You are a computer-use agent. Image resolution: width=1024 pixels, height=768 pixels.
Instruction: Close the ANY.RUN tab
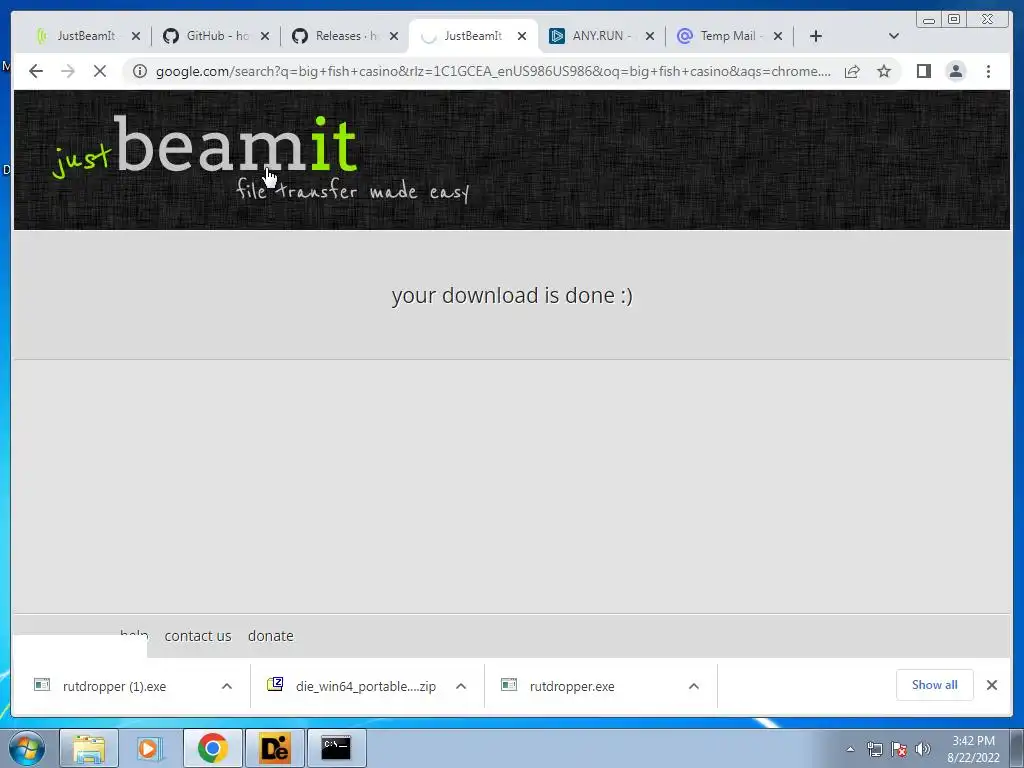click(650, 36)
